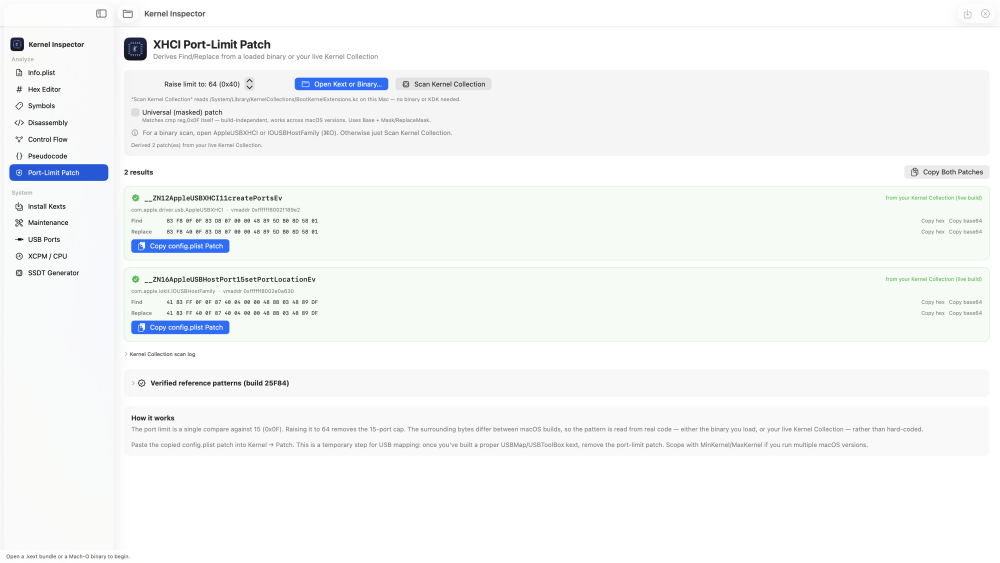Click green check icon for createPortsEv result
1000x563 pixels.
point(135,198)
